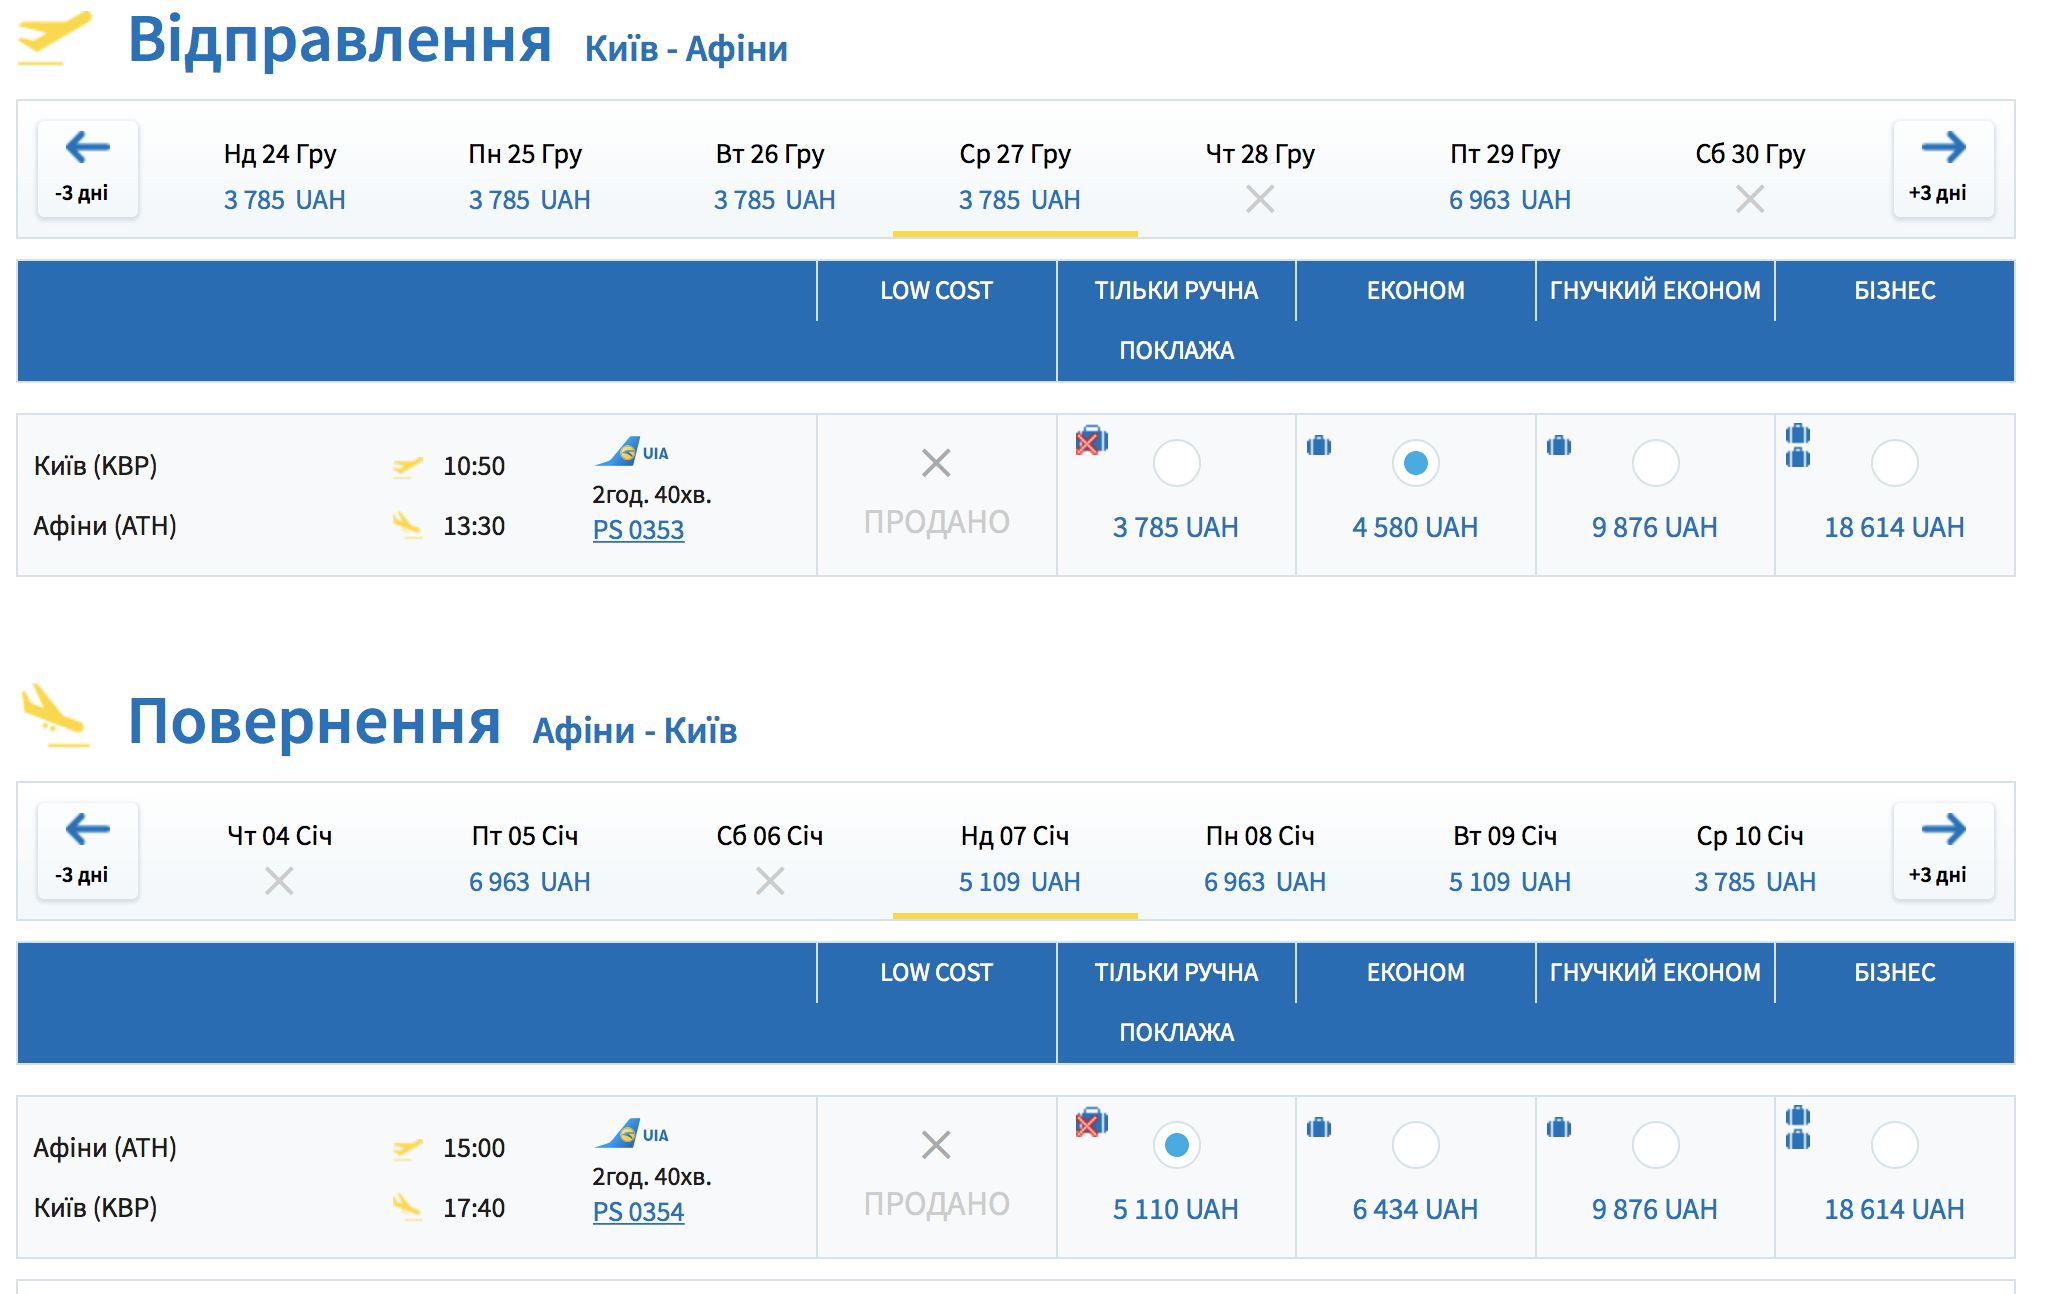This screenshot has height=1294, width=2048.
Task: Select return date Пн 08 Січ
Action: click(x=1263, y=858)
